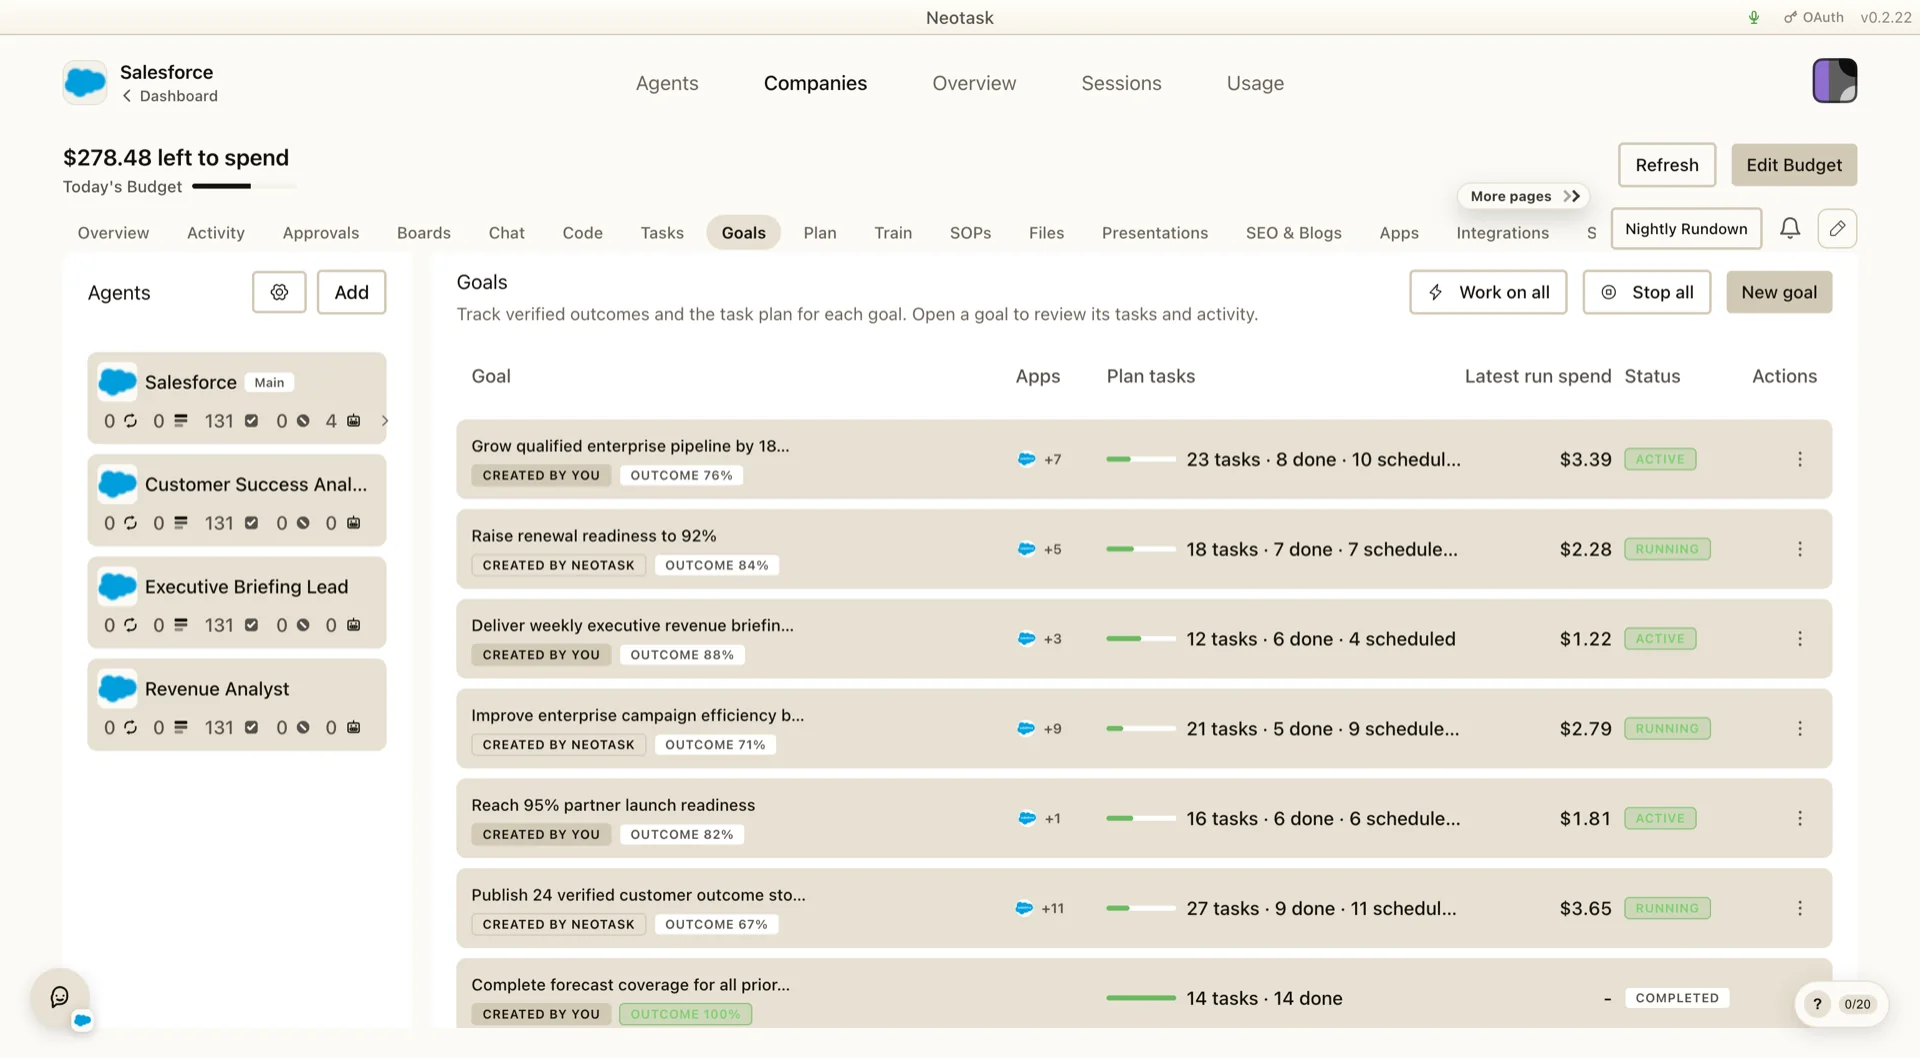Click the $3.39 latest run spend value

[x=1585, y=459]
